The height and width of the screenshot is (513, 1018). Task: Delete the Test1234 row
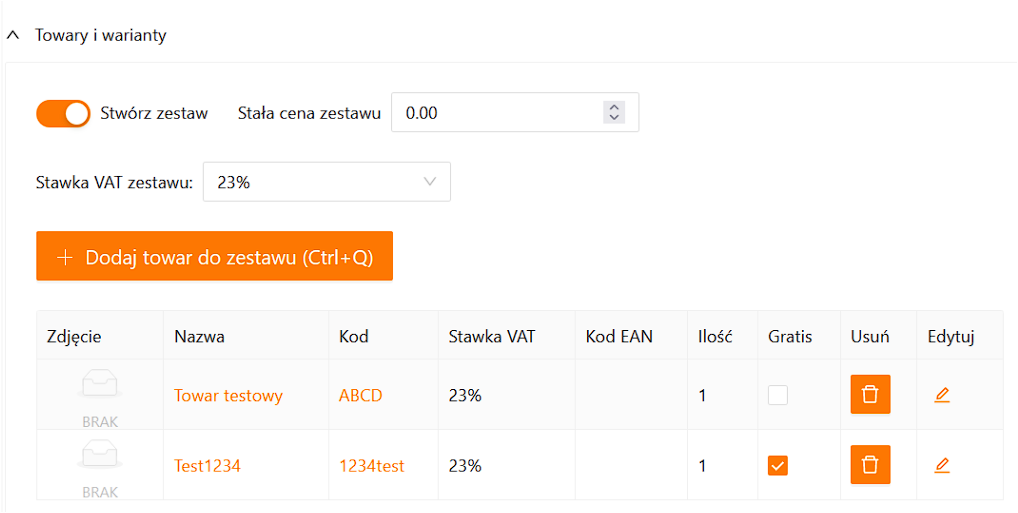click(x=870, y=465)
